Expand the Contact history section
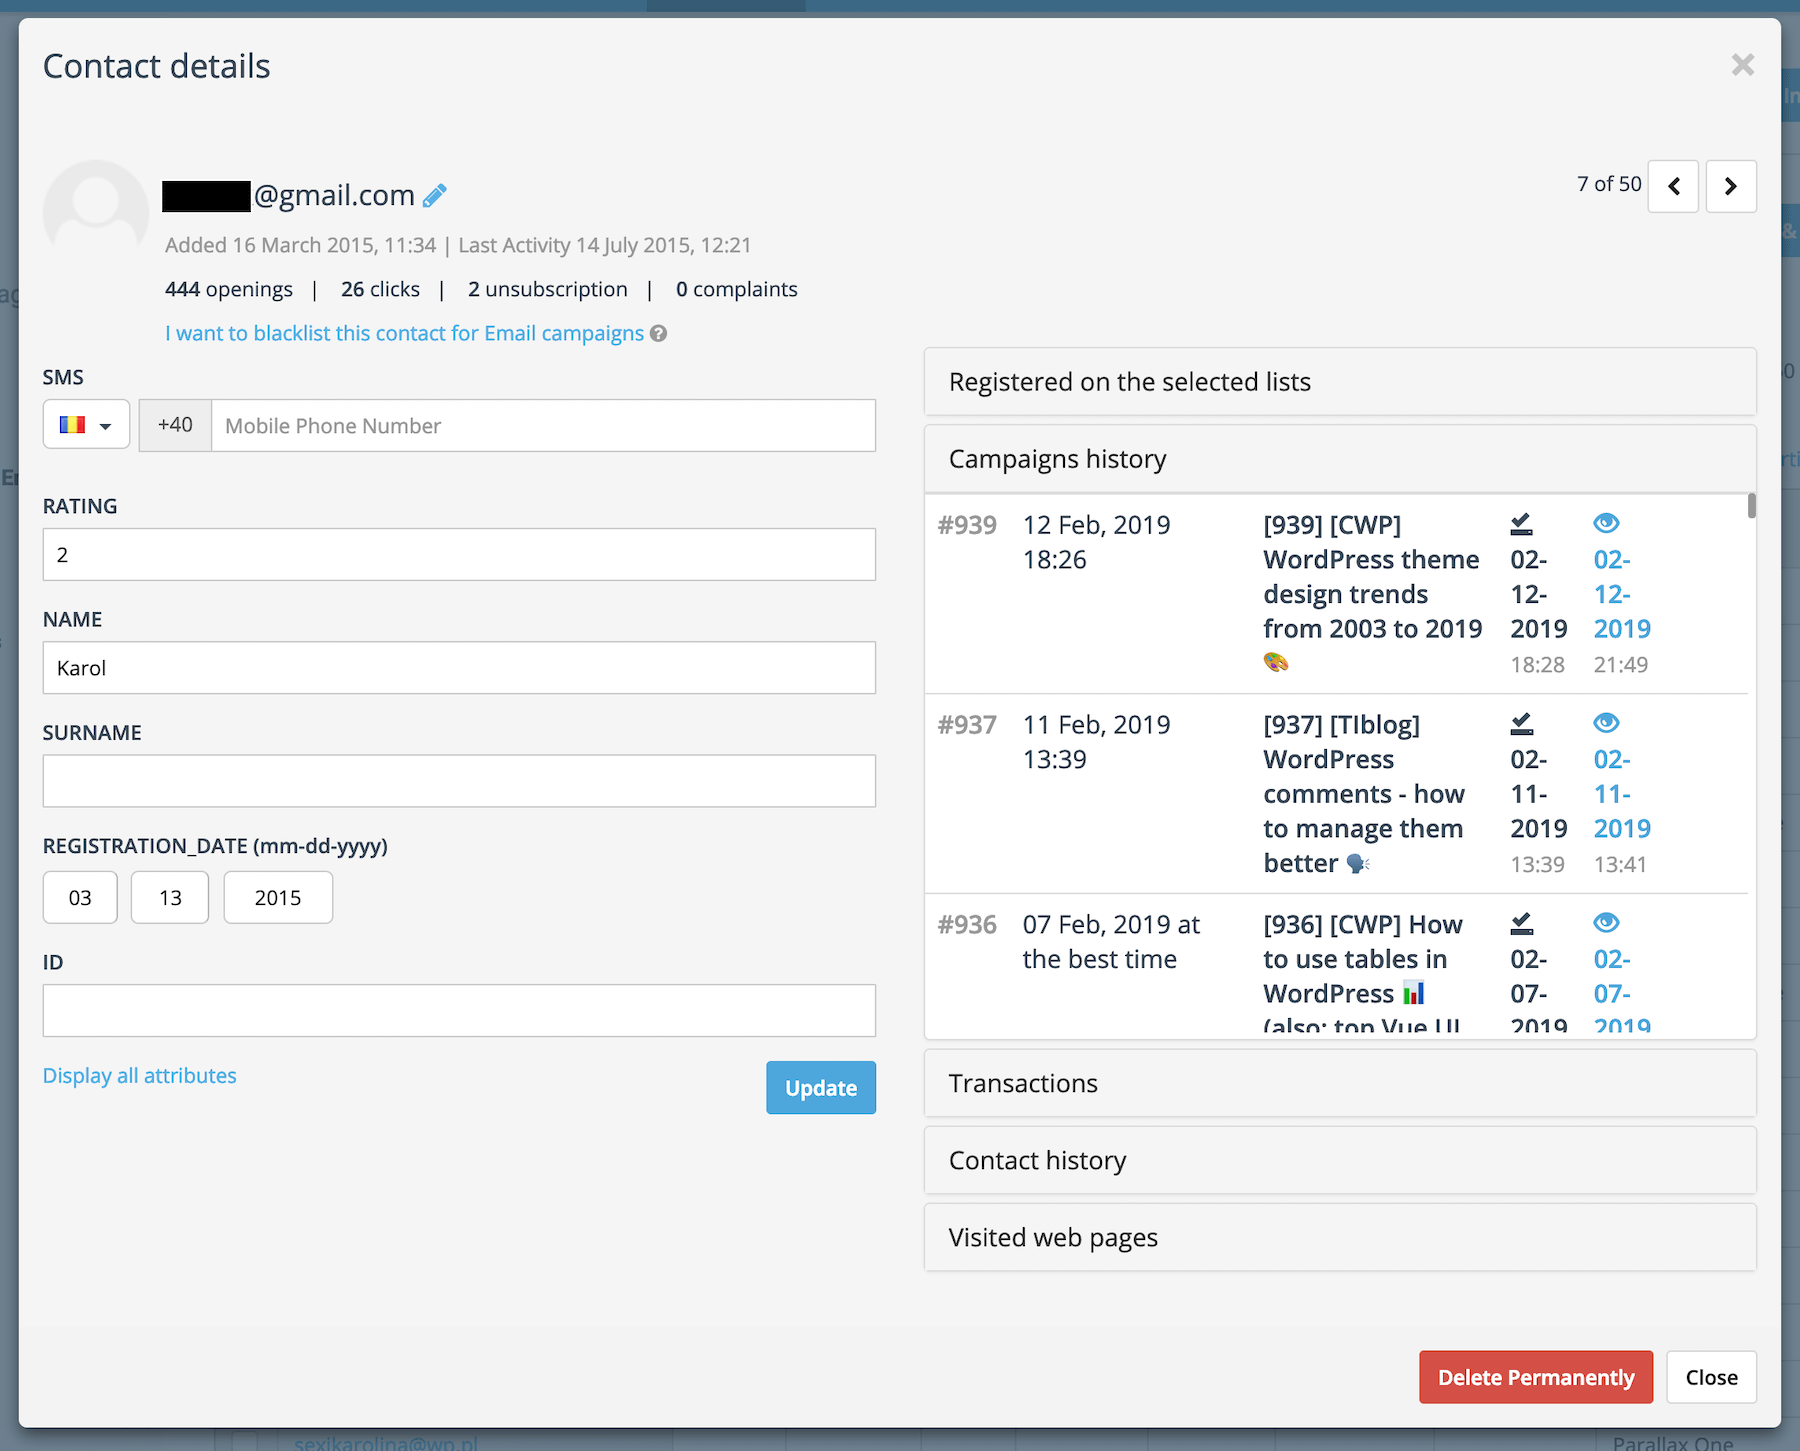 [1339, 1160]
